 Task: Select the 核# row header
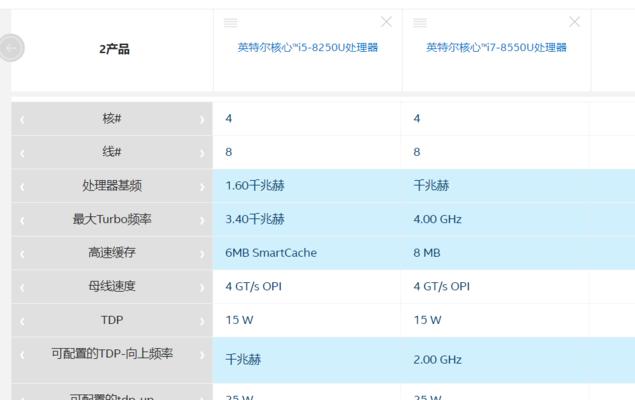pyautogui.click(x=112, y=118)
